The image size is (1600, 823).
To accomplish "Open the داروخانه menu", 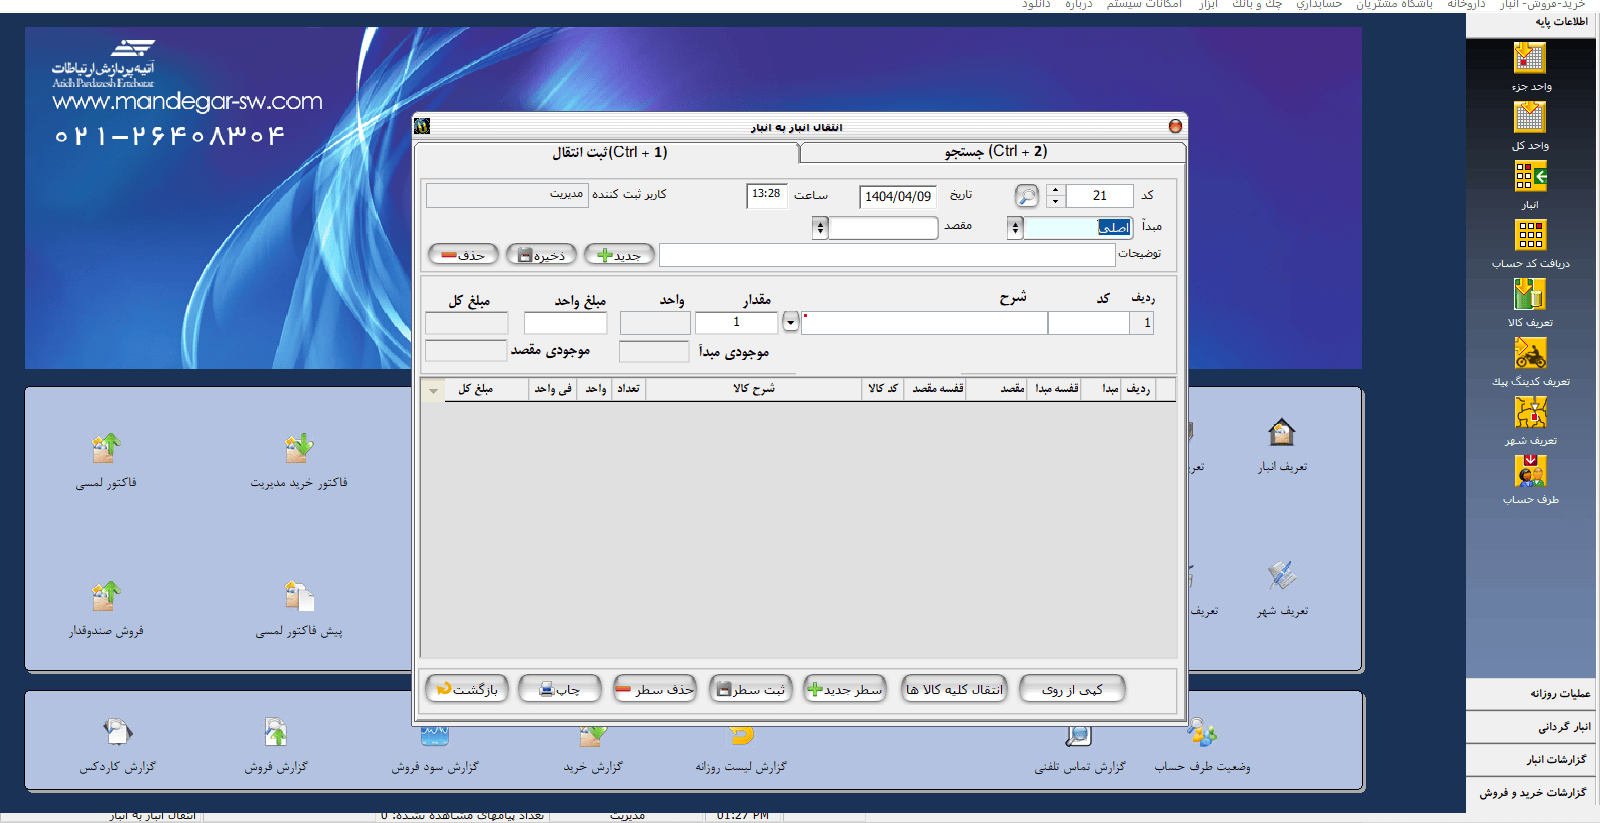I will [1466, 5].
